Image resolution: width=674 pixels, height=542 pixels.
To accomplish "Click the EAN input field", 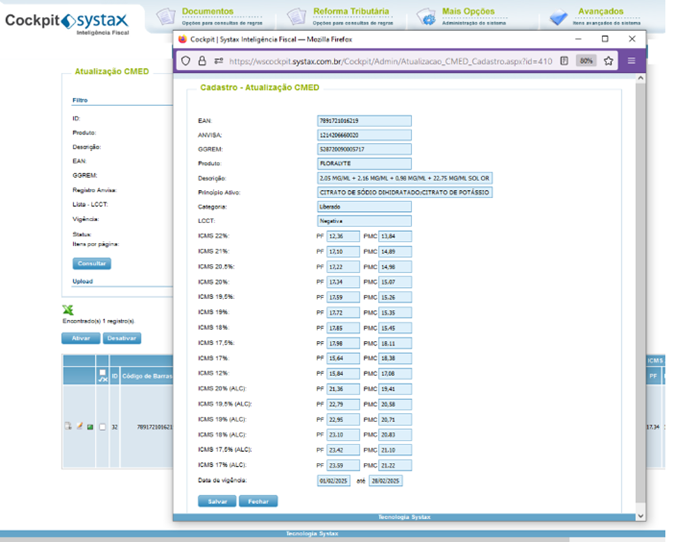I will click(x=364, y=121).
